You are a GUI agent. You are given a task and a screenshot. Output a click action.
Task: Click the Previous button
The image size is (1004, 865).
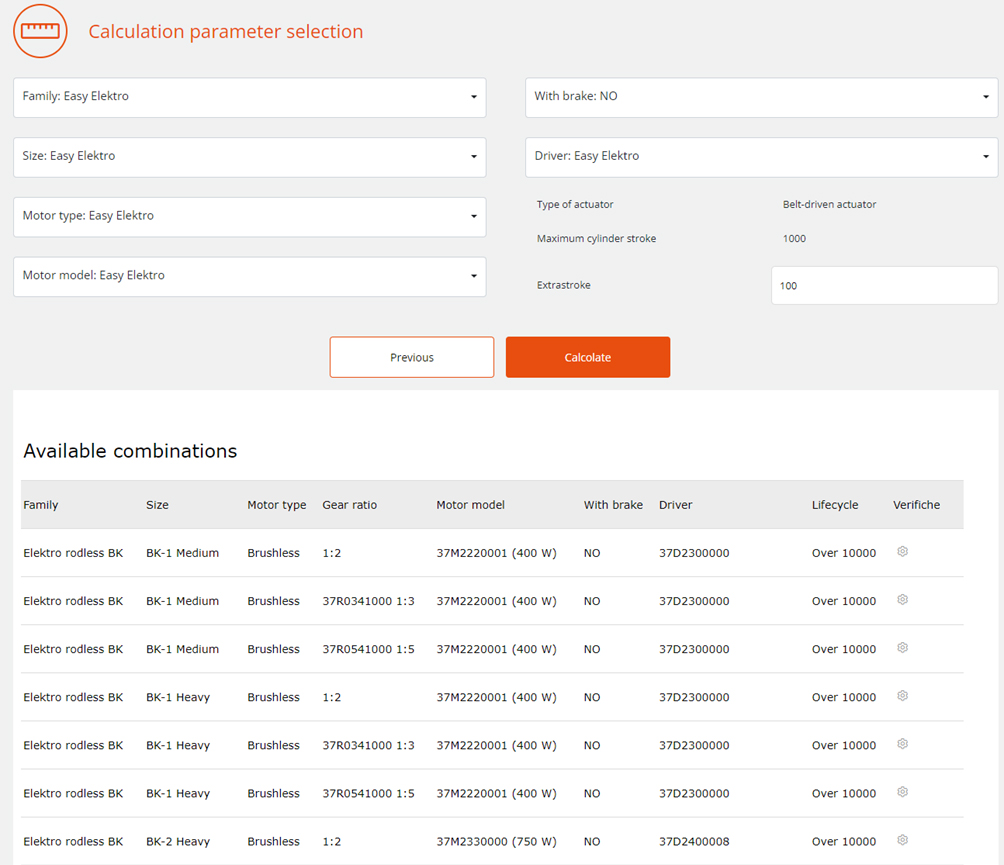tap(412, 357)
